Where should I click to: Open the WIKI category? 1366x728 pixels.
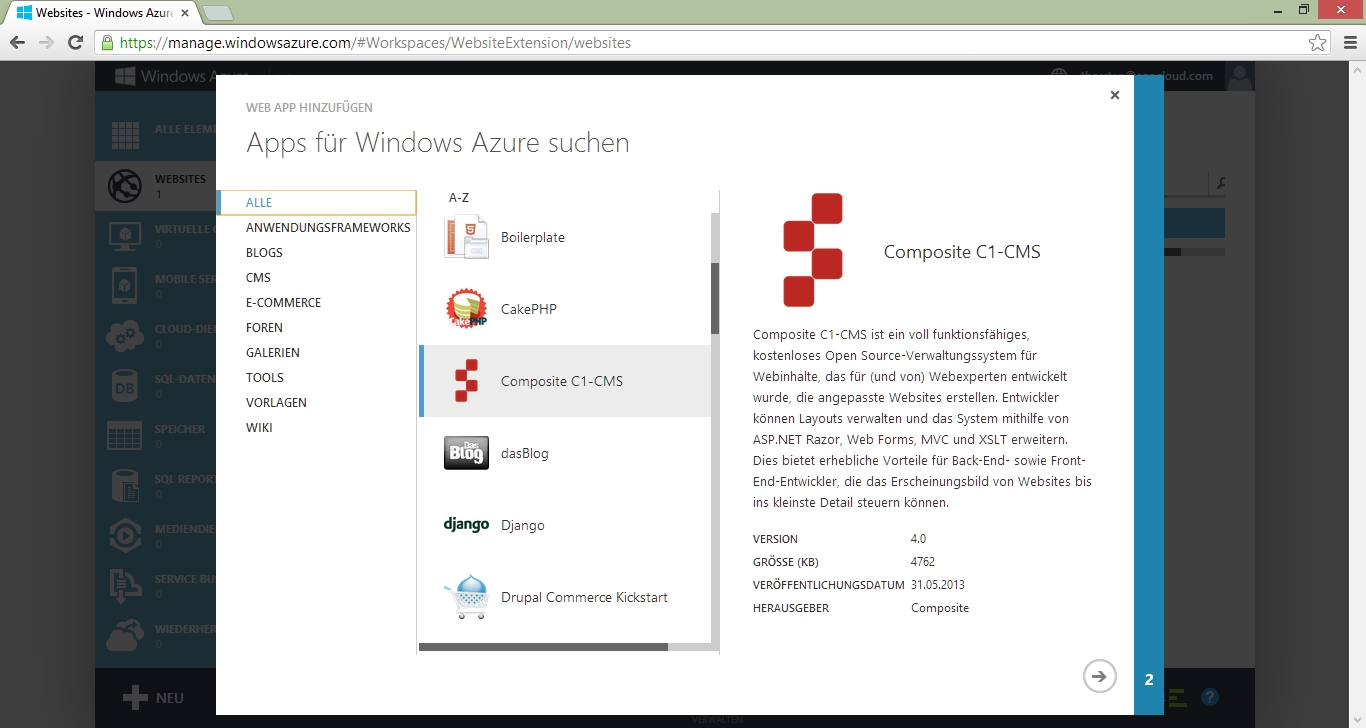259,428
